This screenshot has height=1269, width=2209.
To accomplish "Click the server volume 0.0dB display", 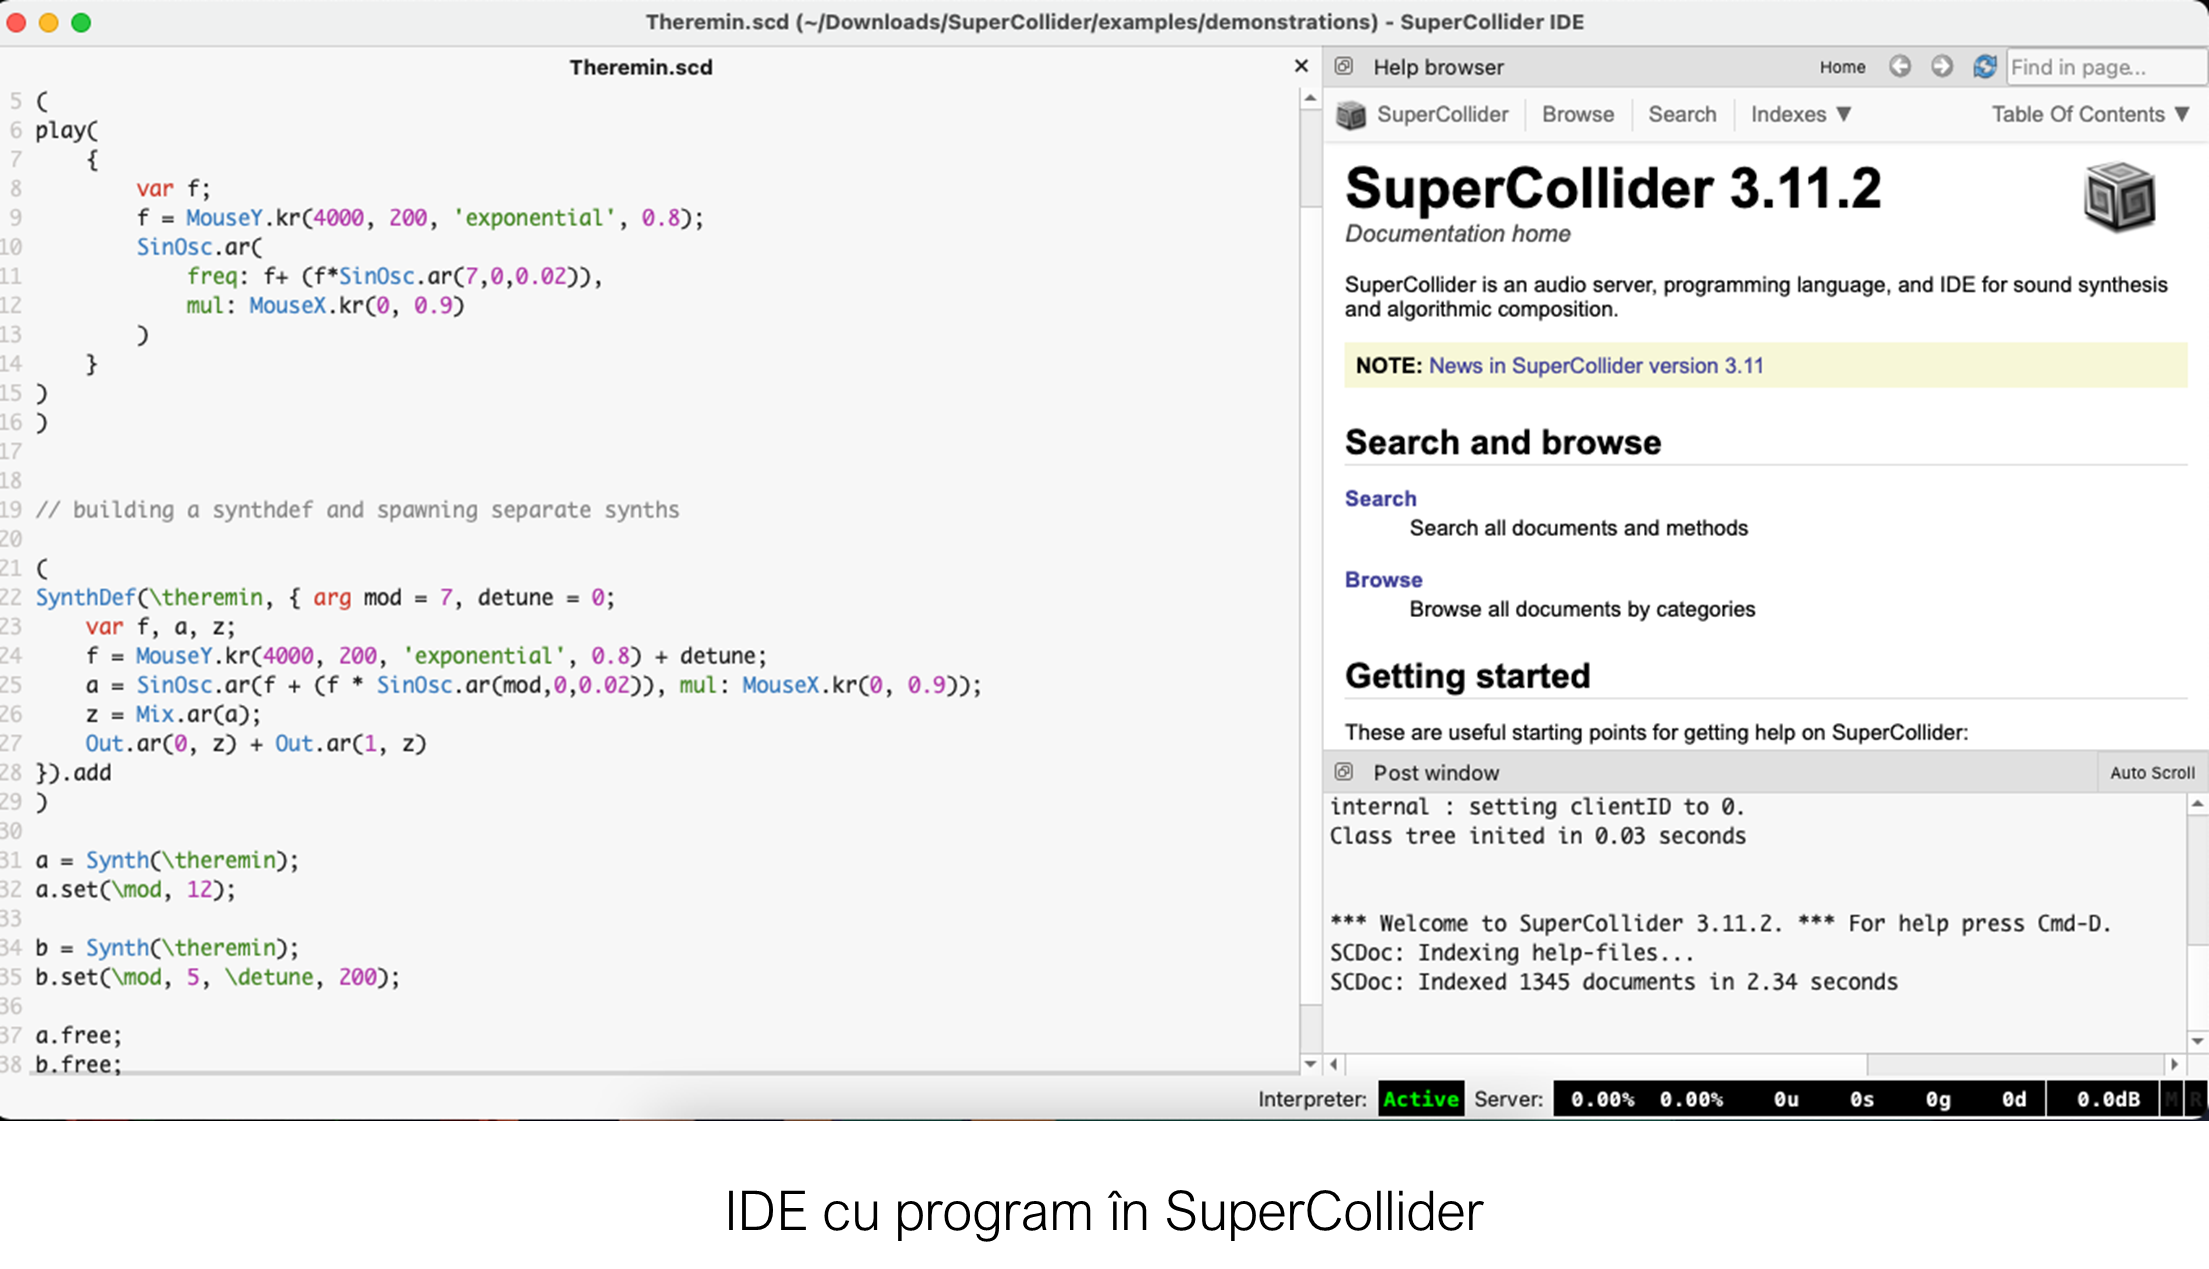I will (x=2107, y=1100).
